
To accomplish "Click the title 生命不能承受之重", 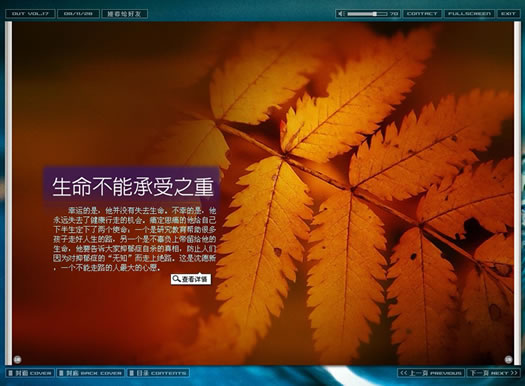I will click(x=133, y=187).
